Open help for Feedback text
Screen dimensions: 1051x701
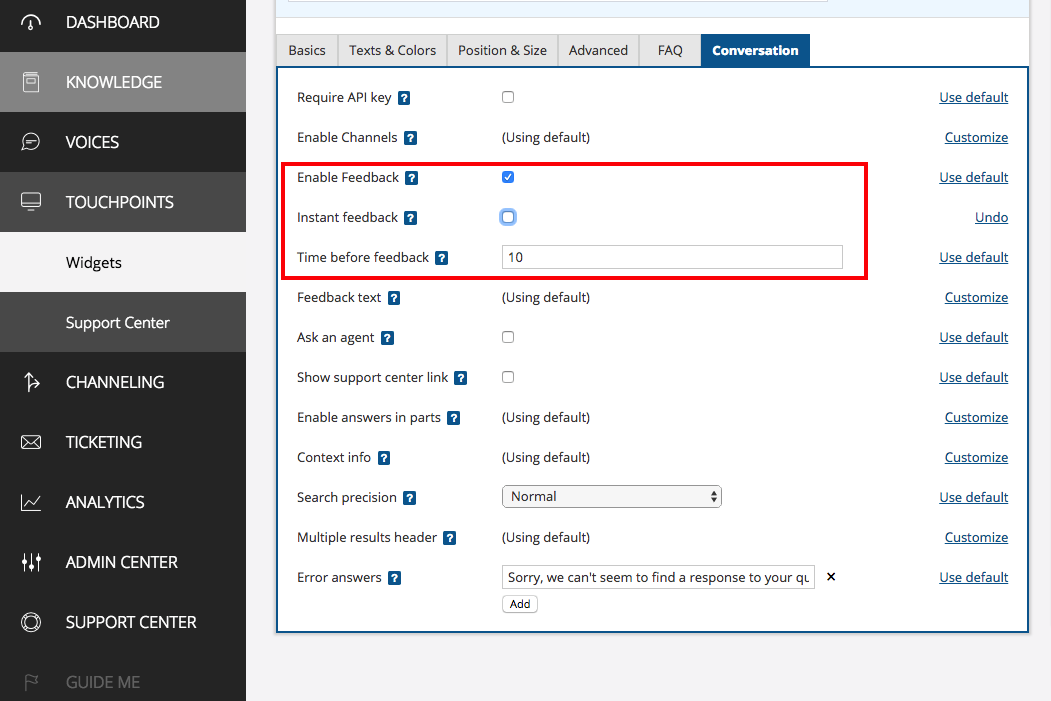point(394,298)
